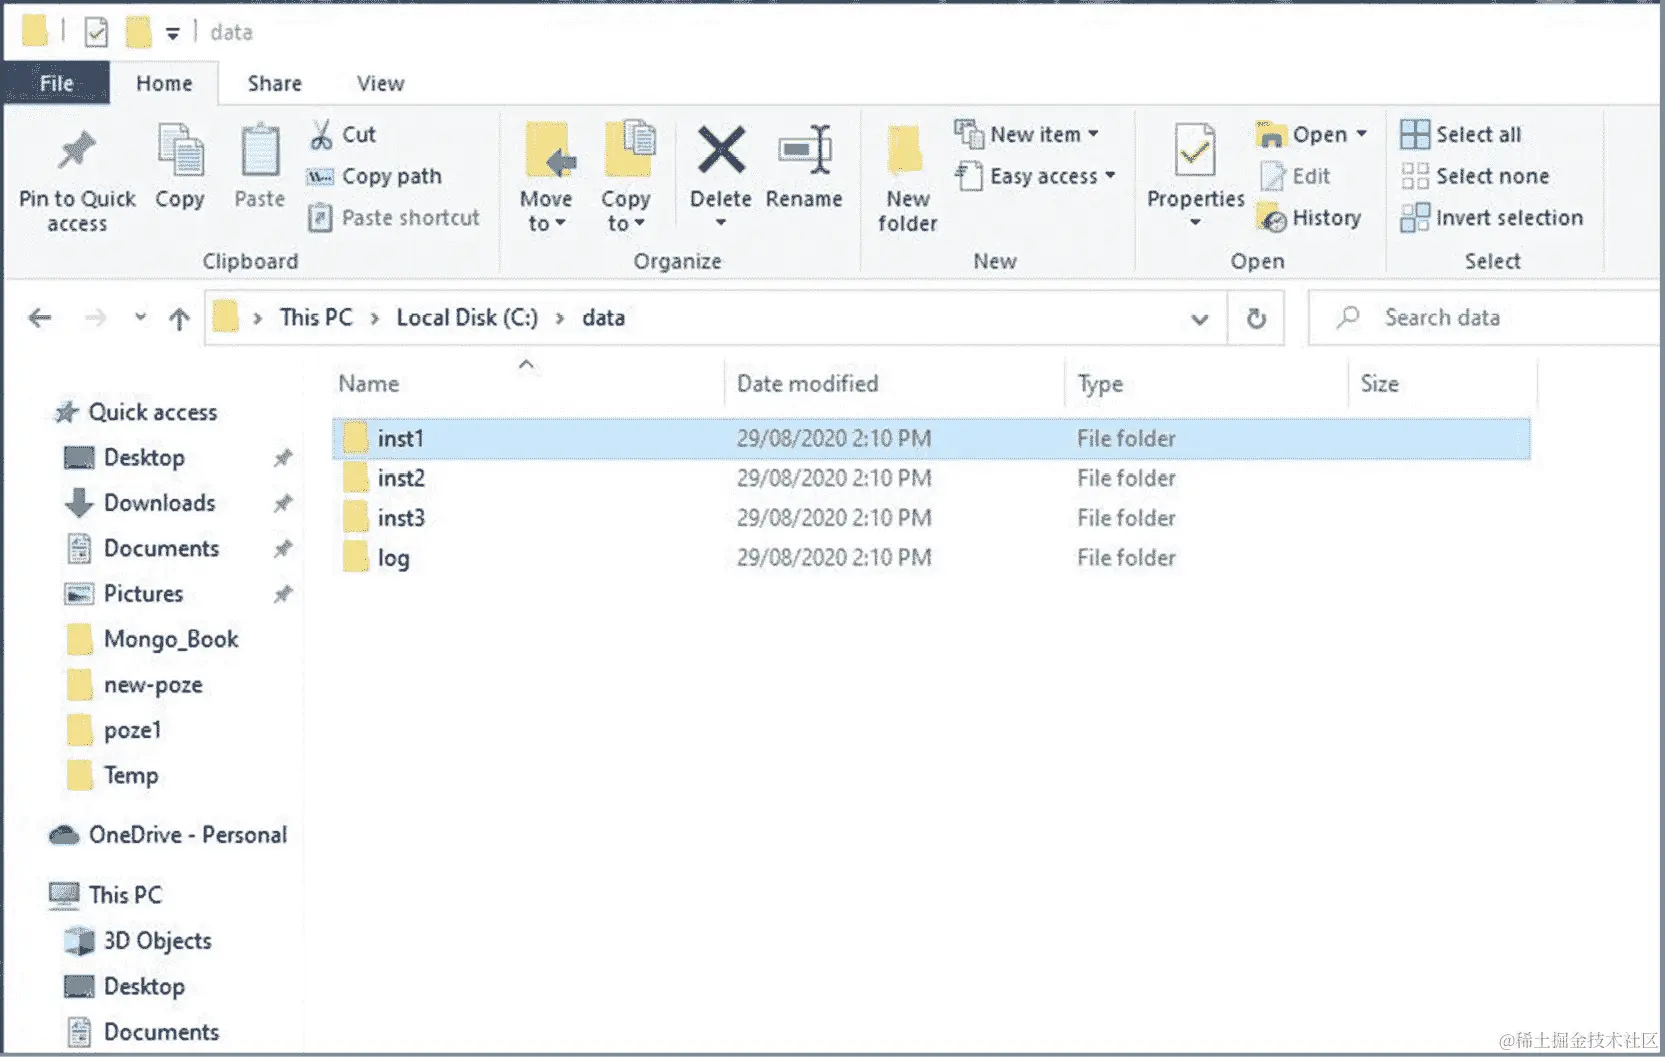Click Local Disk (C:) breadcrumb
This screenshot has width=1665, height=1057.
coord(467,317)
